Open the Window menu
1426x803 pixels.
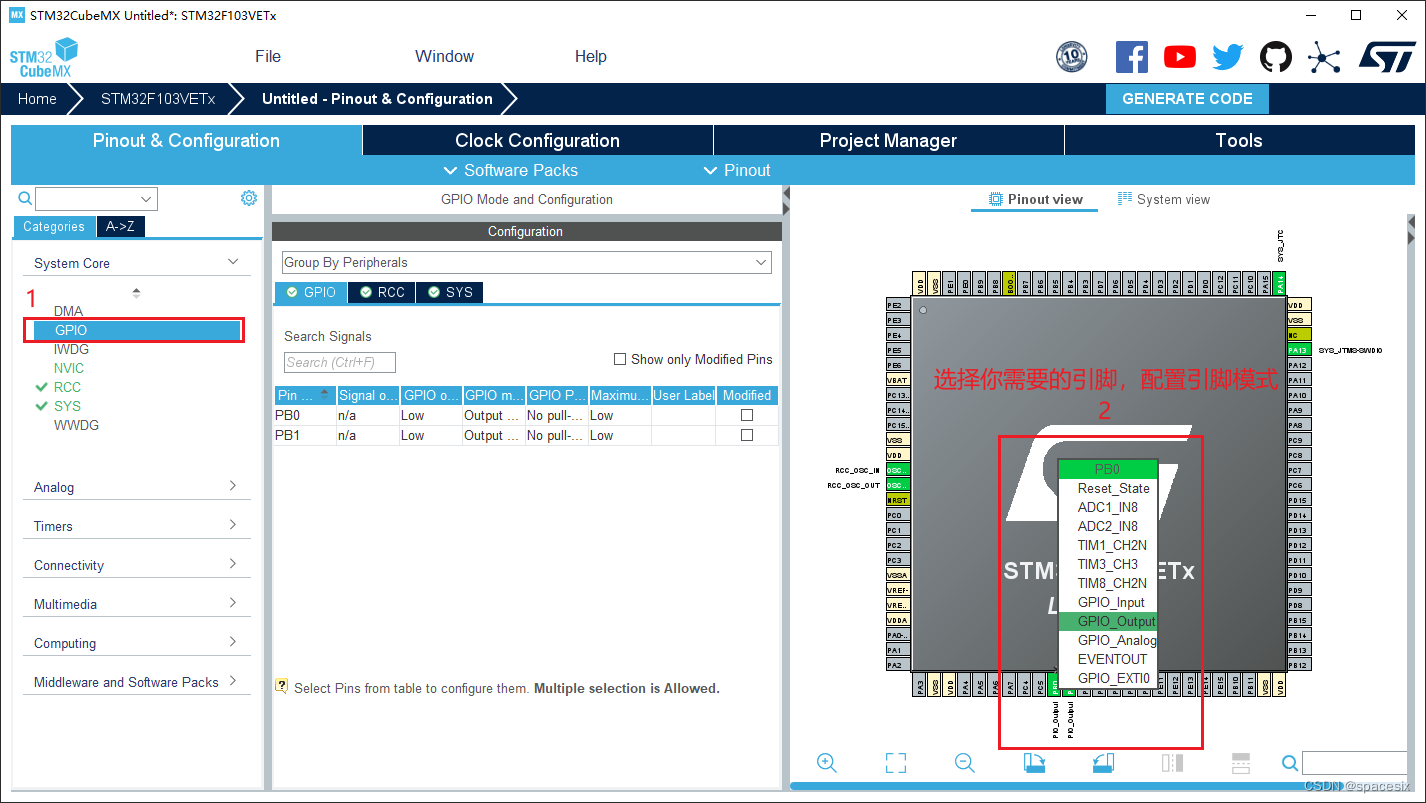pos(445,56)
